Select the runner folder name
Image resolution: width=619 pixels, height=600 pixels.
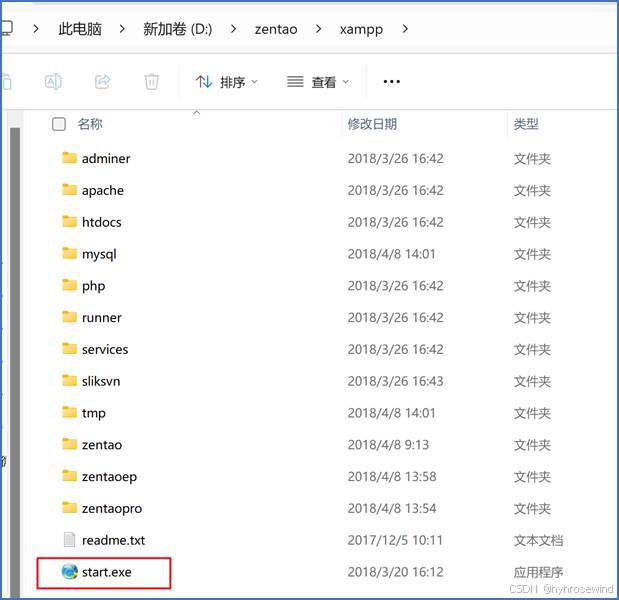[x=101, y=318]
